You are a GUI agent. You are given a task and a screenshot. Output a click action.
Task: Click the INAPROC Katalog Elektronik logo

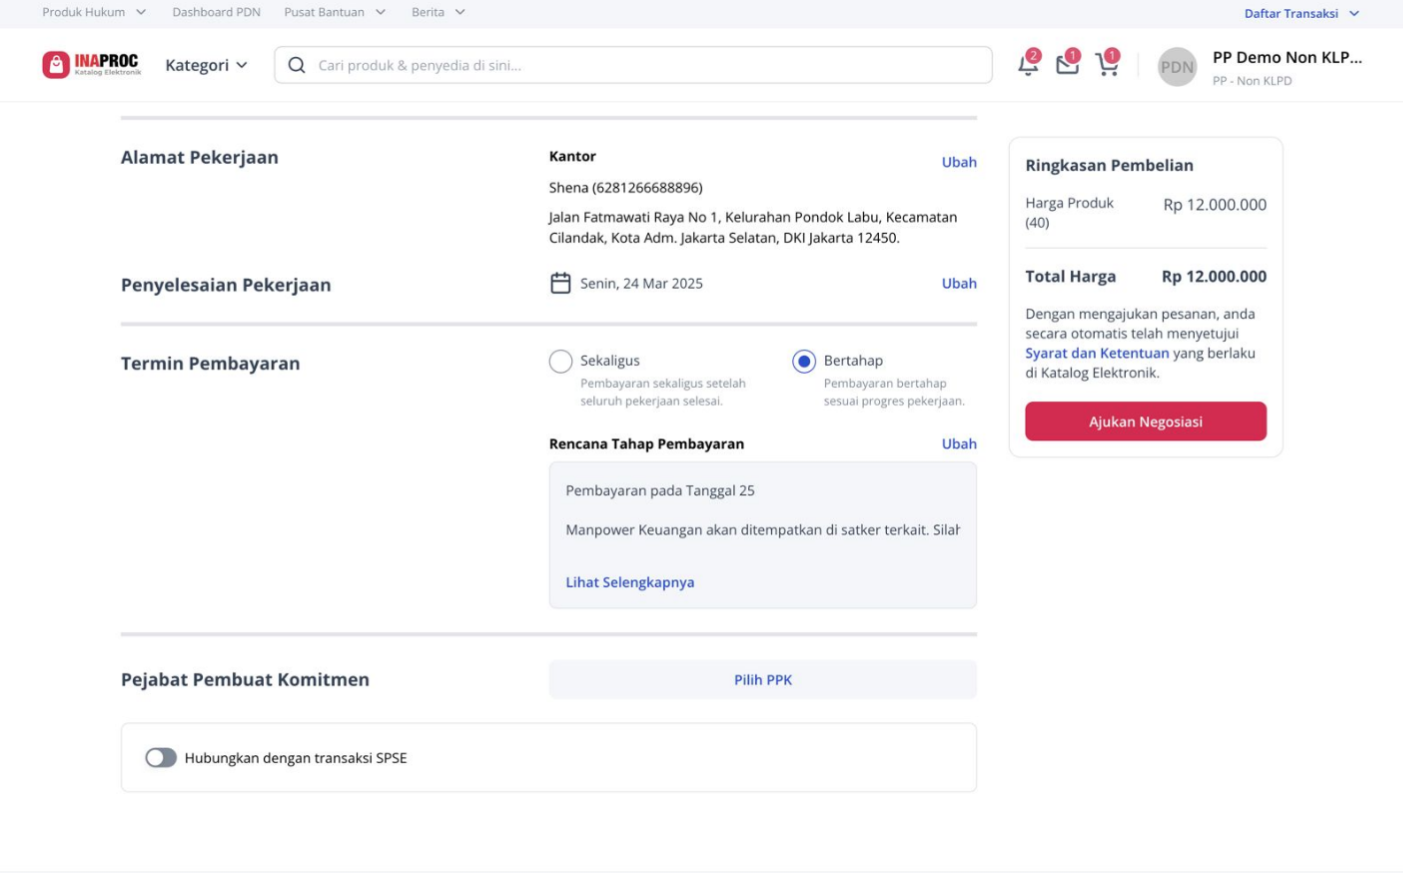tap(92, 65)
